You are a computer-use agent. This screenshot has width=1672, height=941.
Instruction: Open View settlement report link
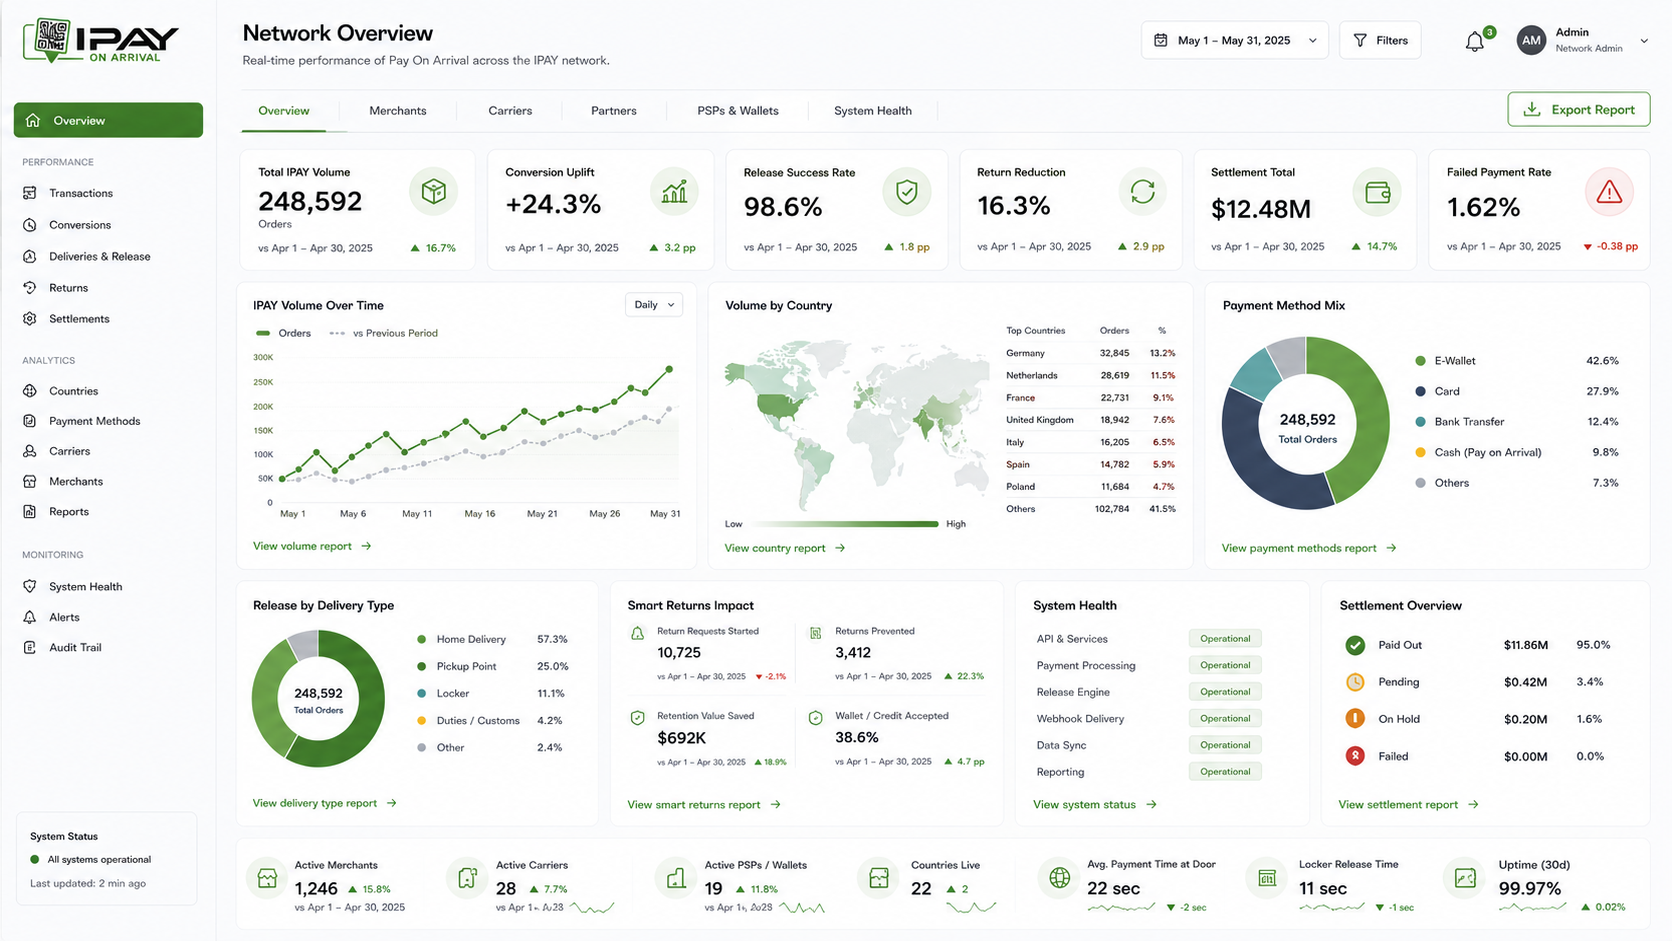coord(1408,805)
